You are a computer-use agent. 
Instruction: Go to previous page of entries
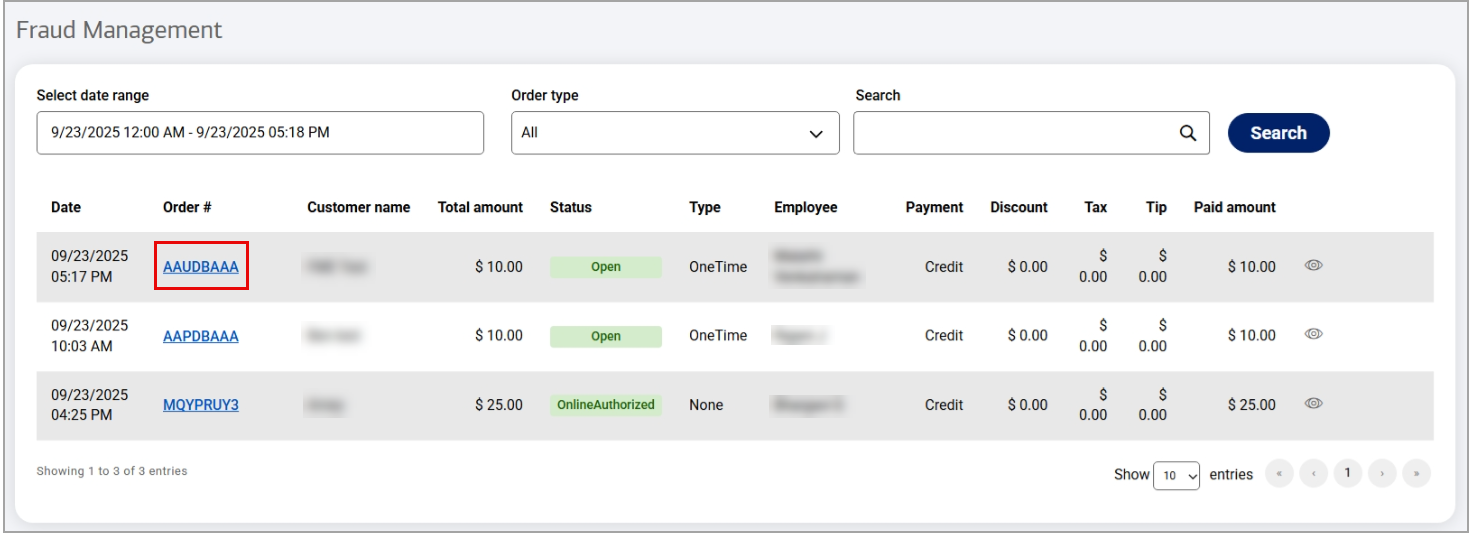click(x=1313, y=473)
